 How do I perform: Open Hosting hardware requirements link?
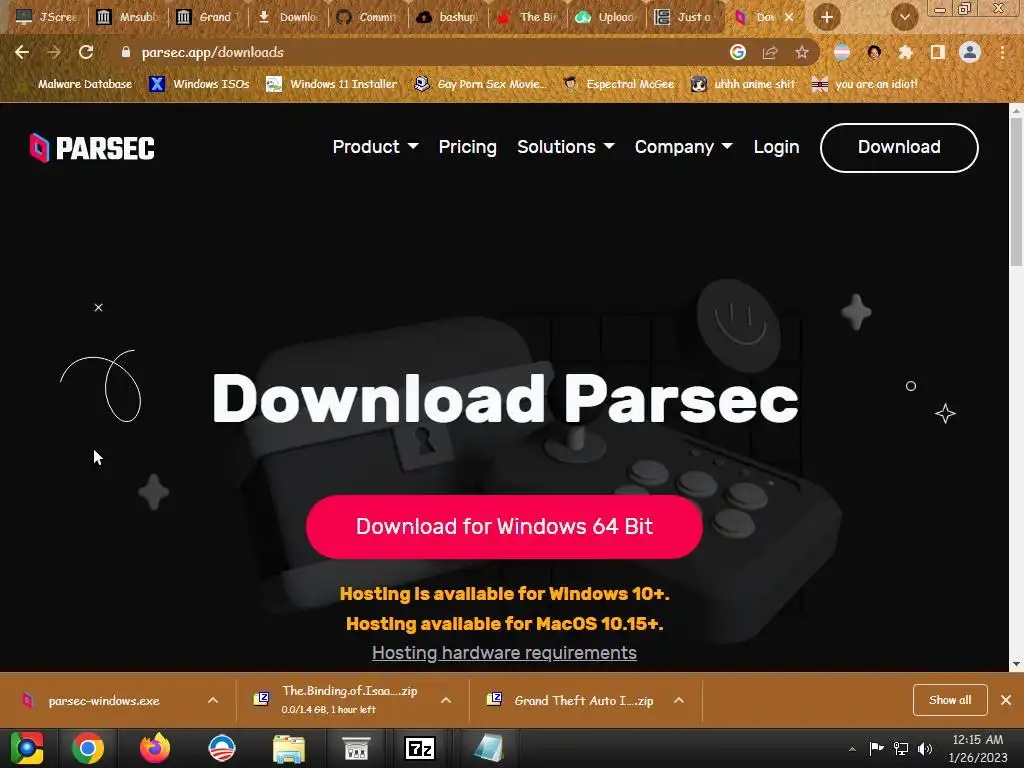(504, 652)
